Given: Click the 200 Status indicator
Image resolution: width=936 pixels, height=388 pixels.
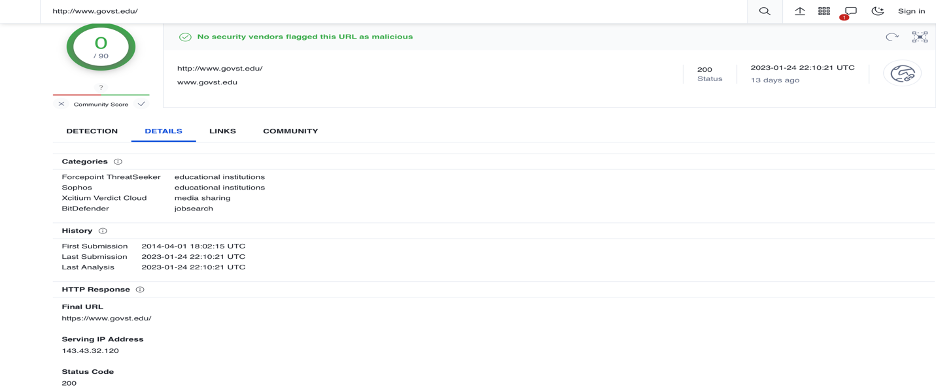Looking at the screenshot, I should pos(709,74).
